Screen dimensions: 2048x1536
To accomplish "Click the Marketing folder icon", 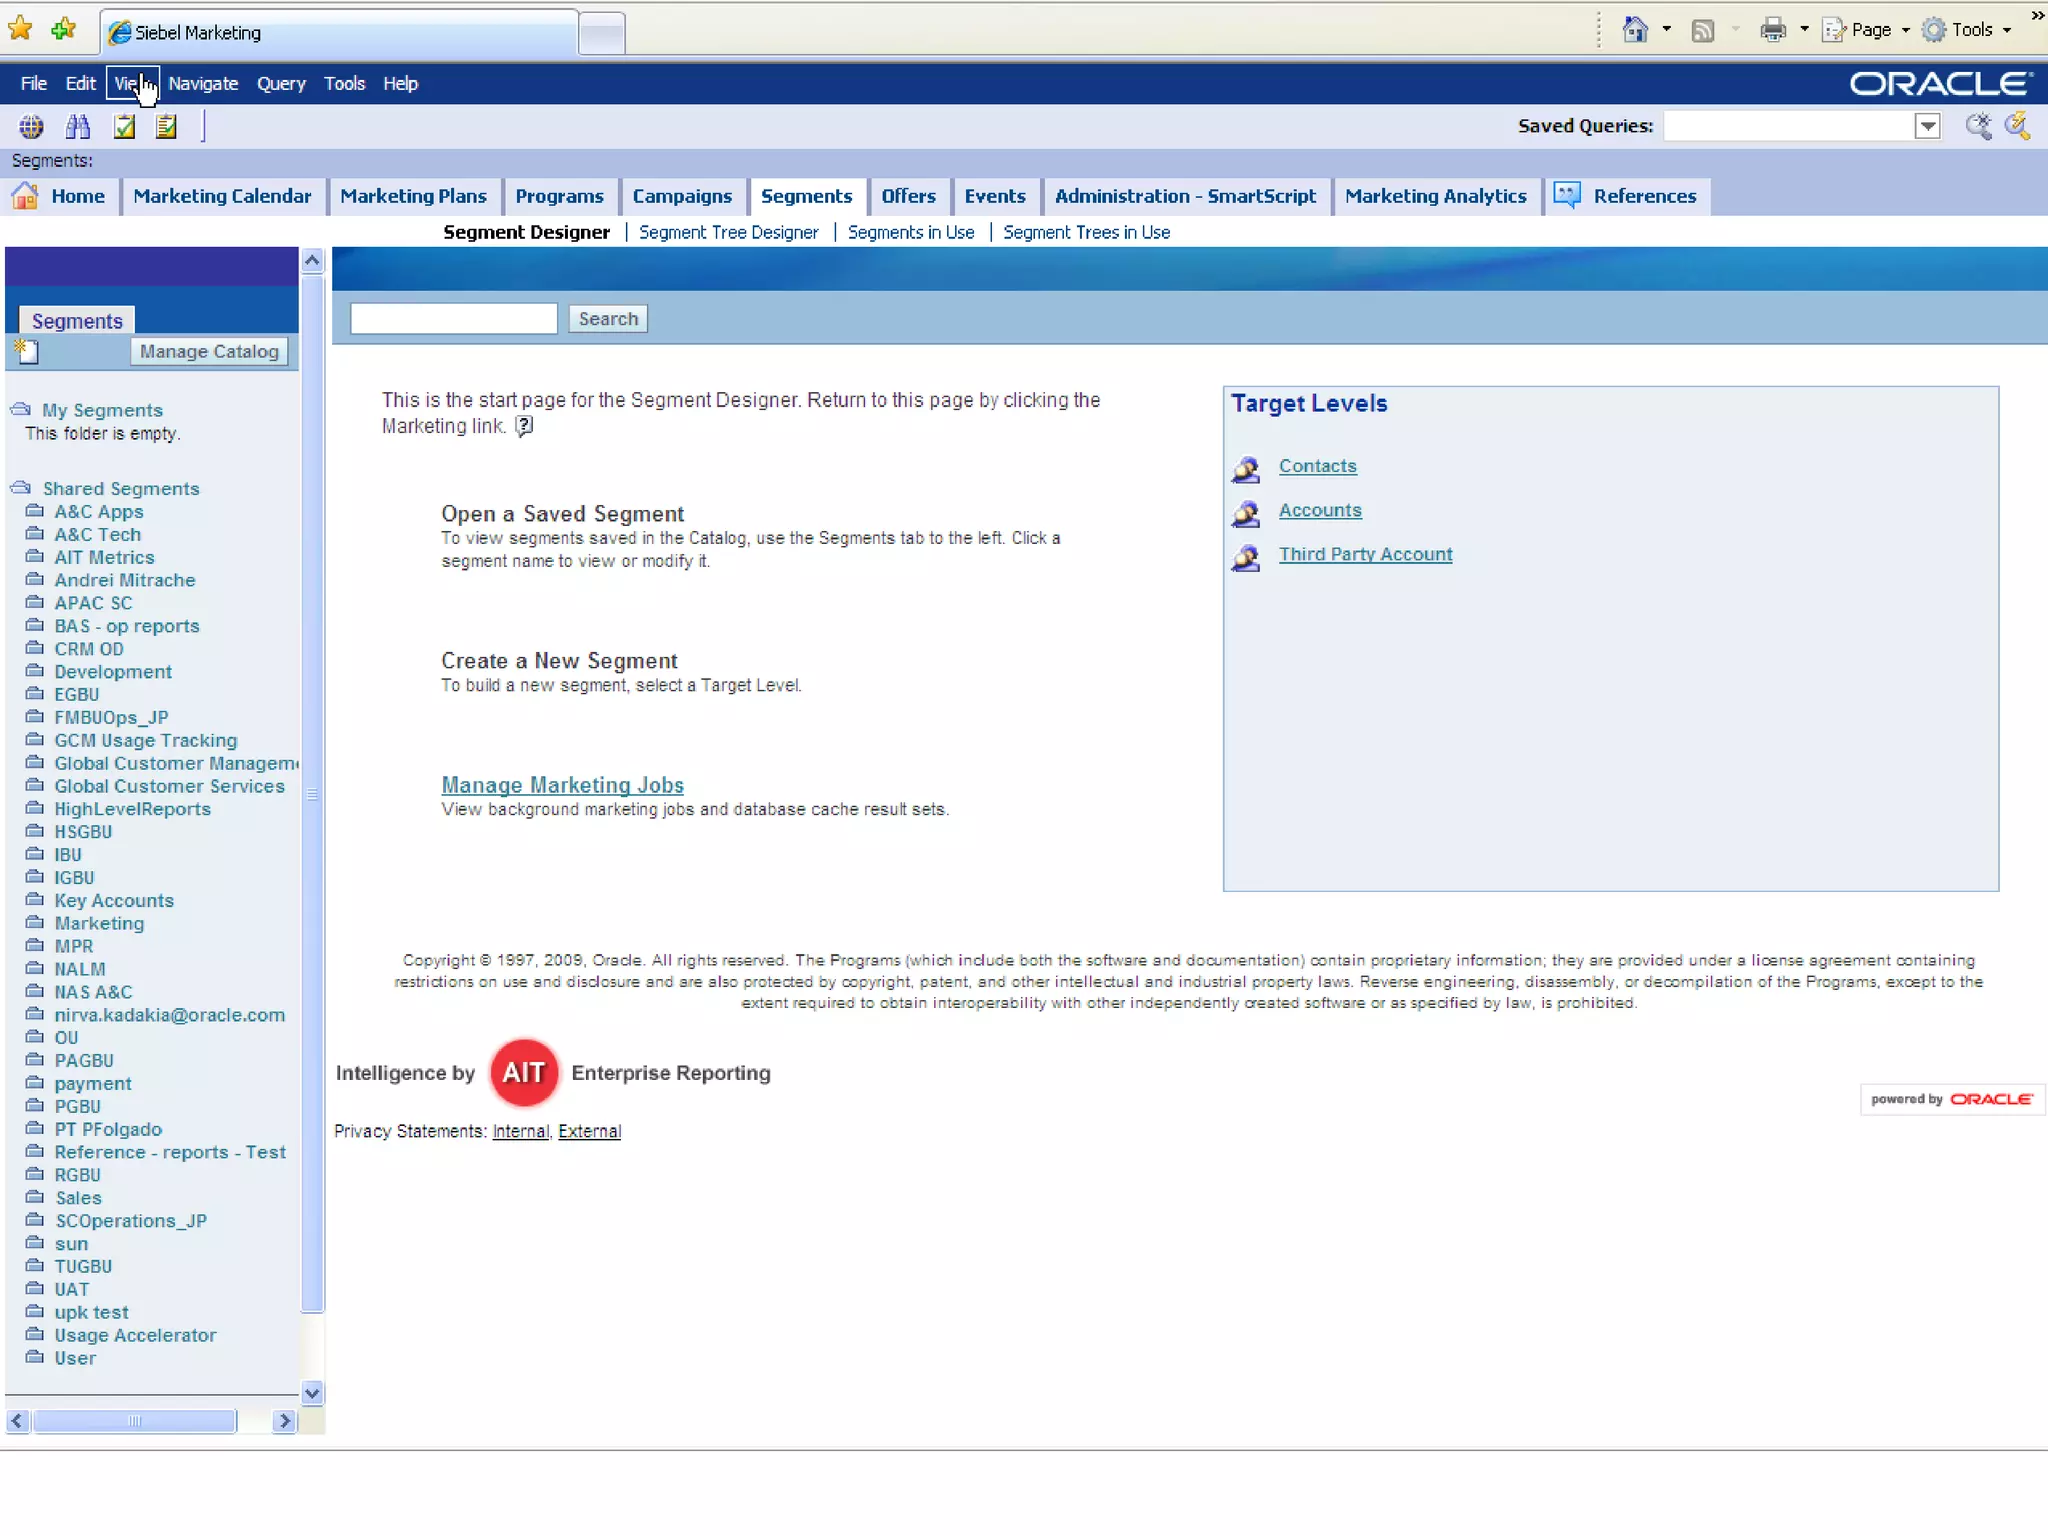I will pyautogui.click(x=35, y=923).
